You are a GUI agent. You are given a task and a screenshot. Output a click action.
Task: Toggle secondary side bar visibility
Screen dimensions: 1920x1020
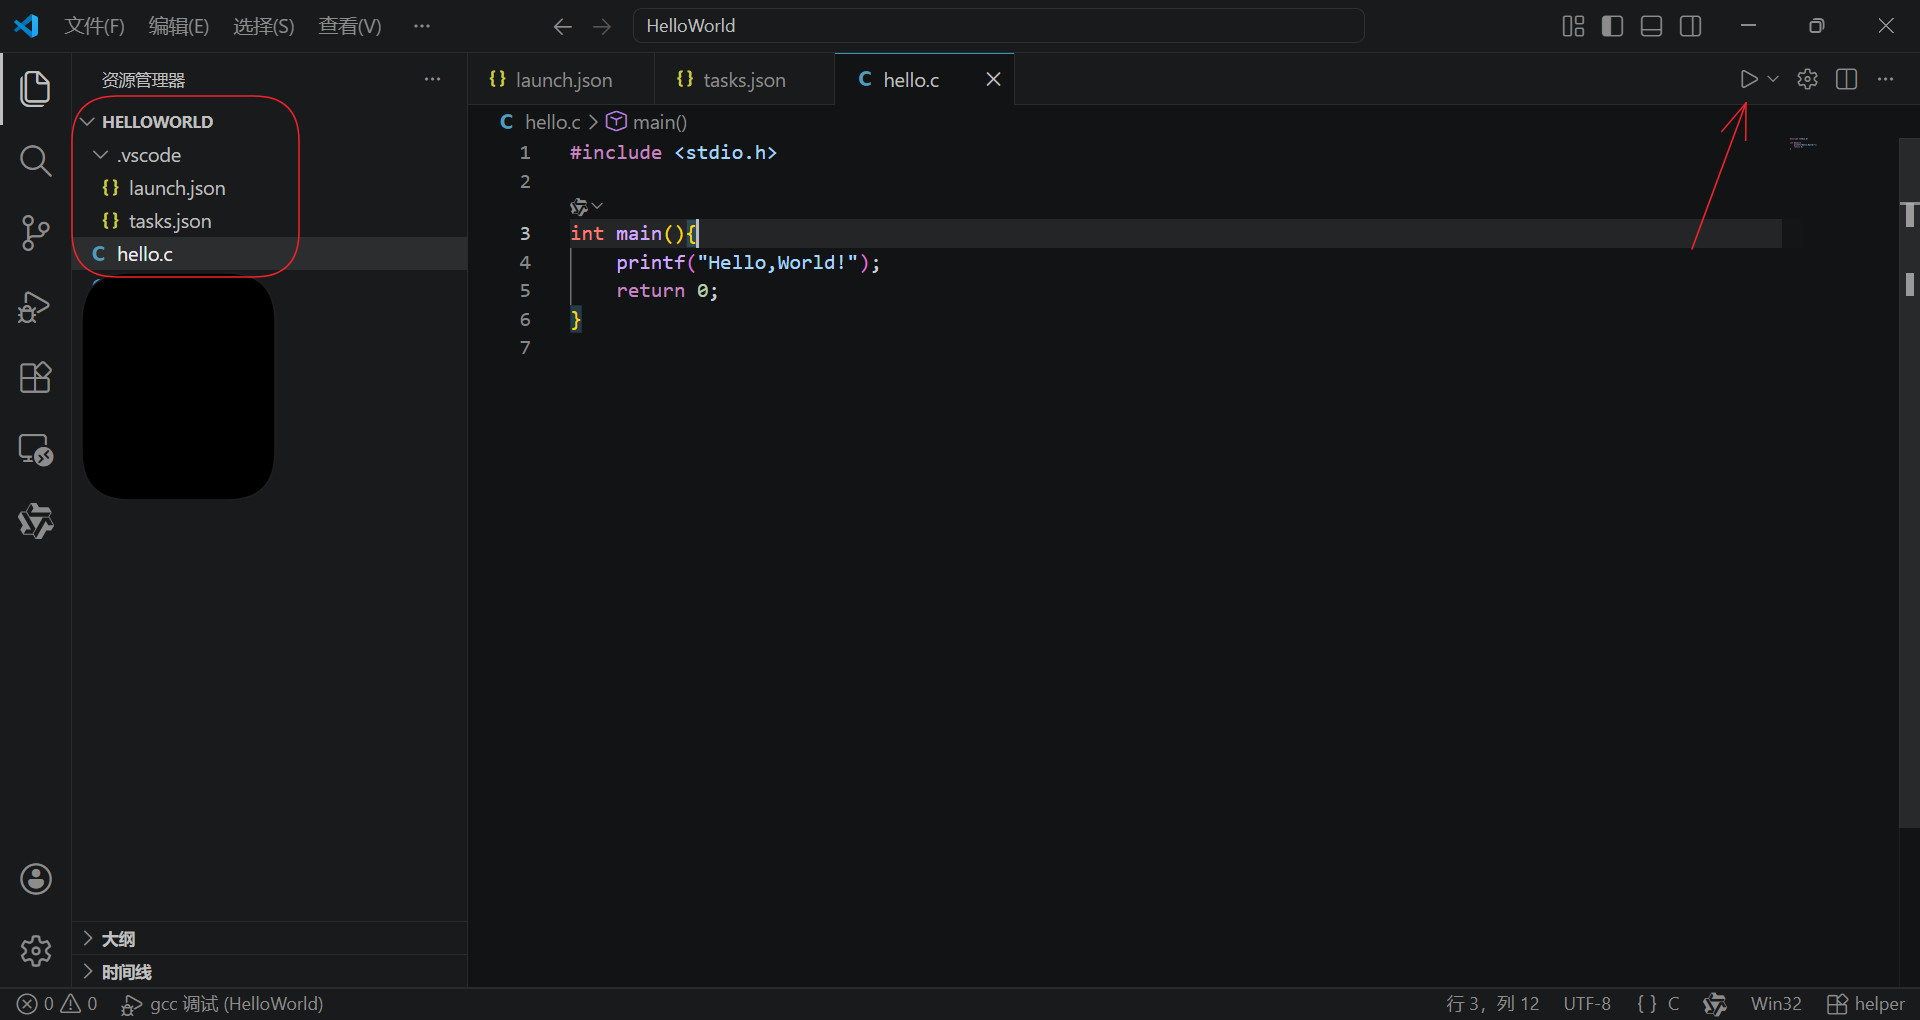point(1691,26)
